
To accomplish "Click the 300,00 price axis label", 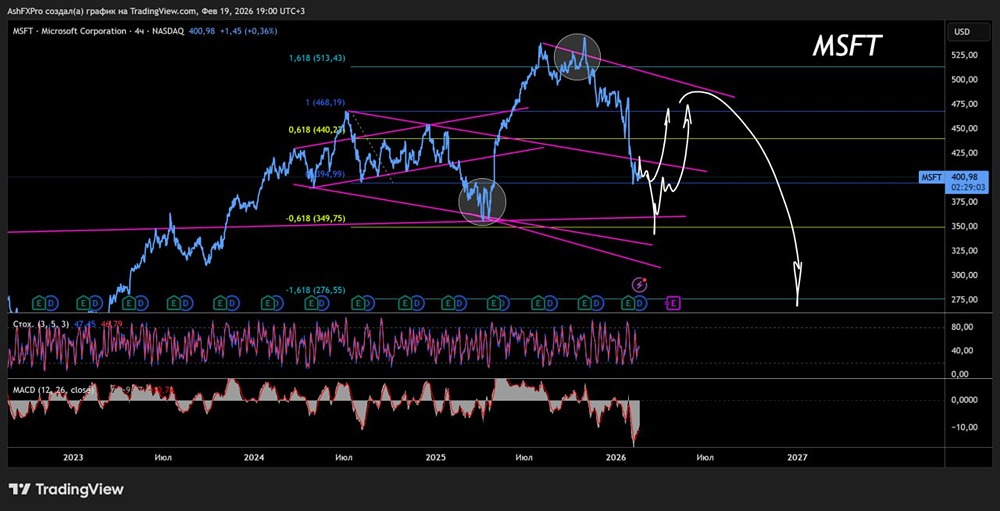I will (964, 276).
